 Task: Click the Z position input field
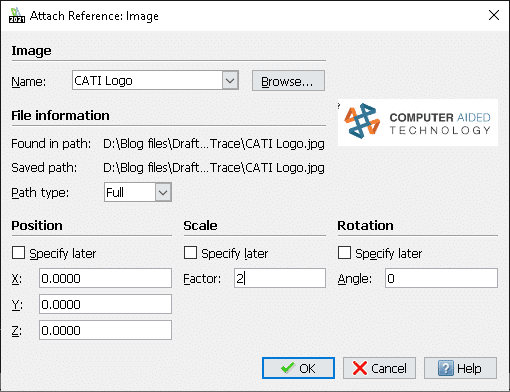point(105,330)
